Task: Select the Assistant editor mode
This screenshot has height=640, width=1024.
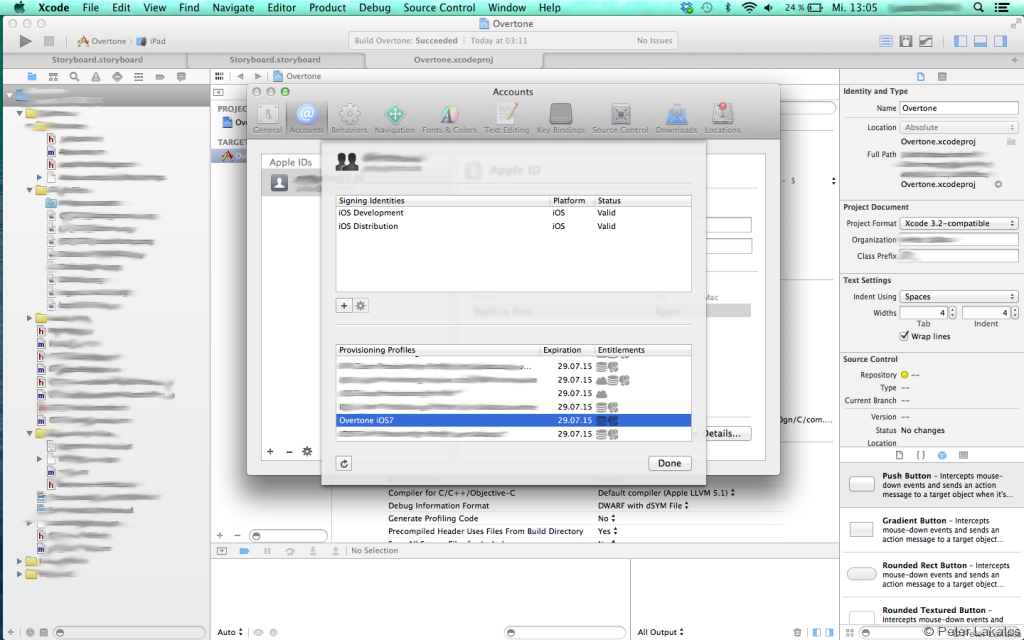Action: (906, 41)
